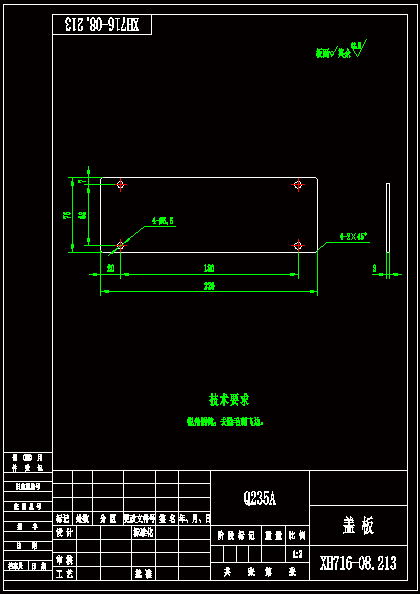Screen dimensions: 420x594
Task: Click the upper-right hole center mark
Action: 298,185
